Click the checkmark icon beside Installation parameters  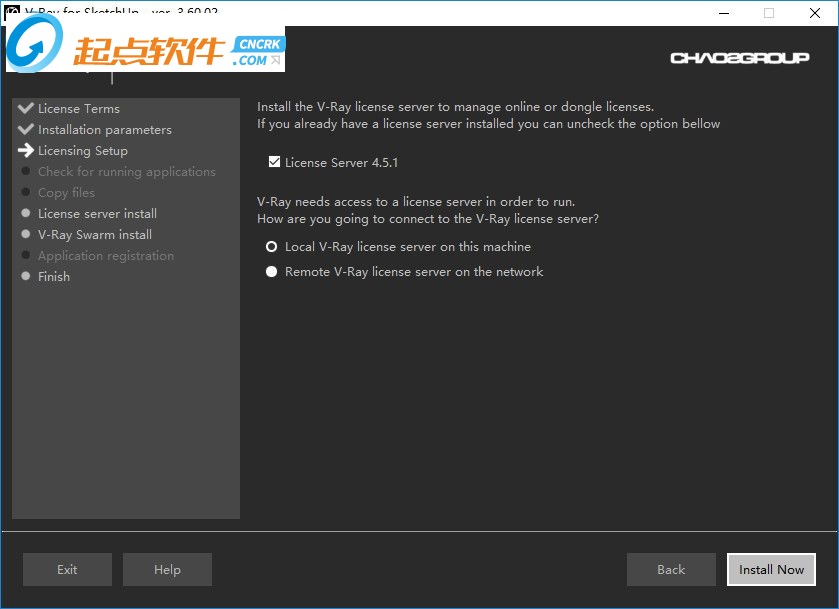click(x=26, y=129)
